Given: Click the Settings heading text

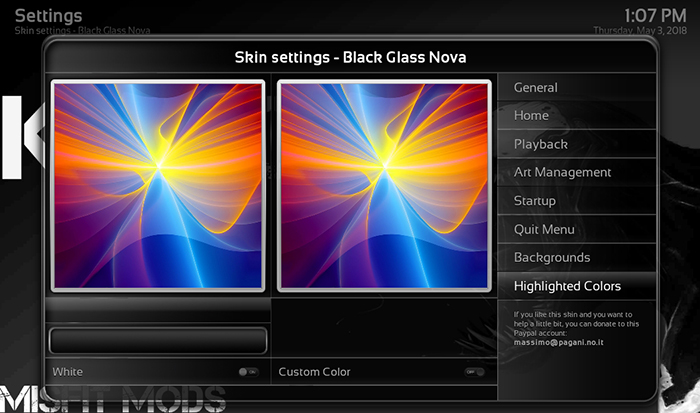Looking at the screenshot, I should [x=48, y=16].
